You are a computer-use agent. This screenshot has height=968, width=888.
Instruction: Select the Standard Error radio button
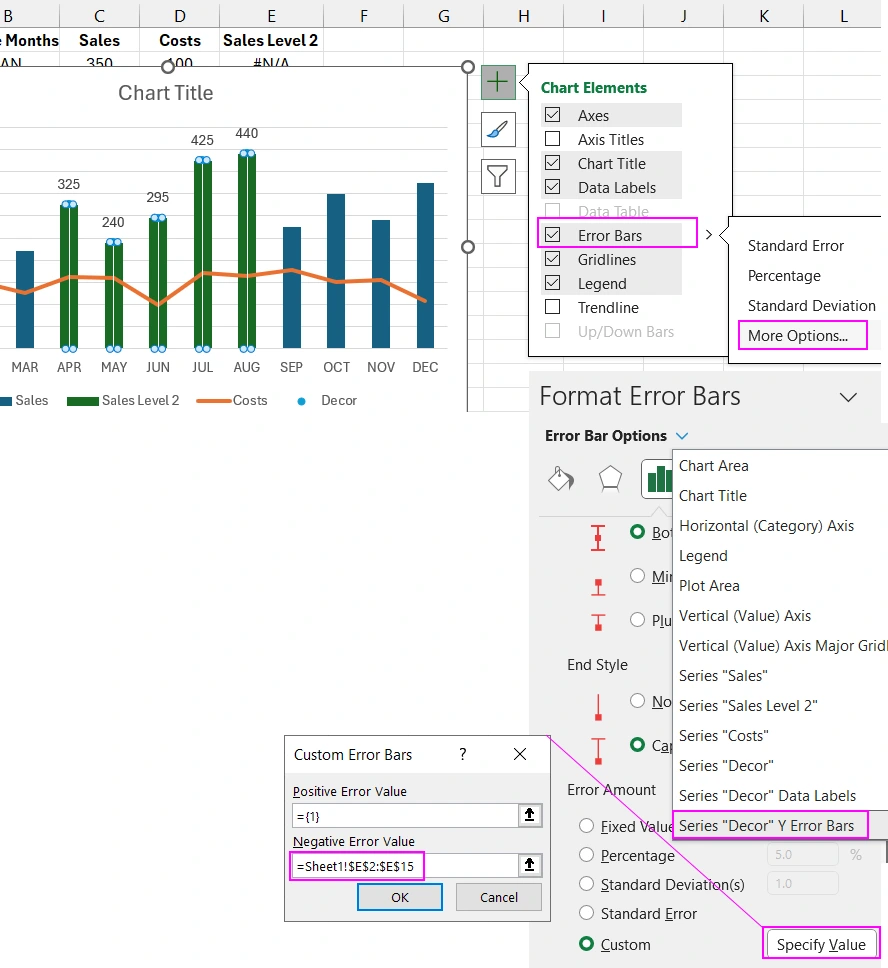click(x=587, y=914)
